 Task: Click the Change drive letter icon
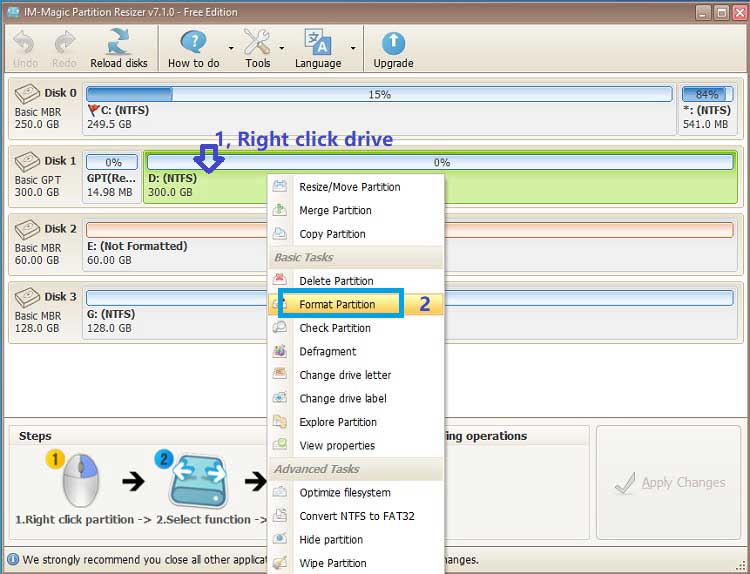[x=280, y=373]
